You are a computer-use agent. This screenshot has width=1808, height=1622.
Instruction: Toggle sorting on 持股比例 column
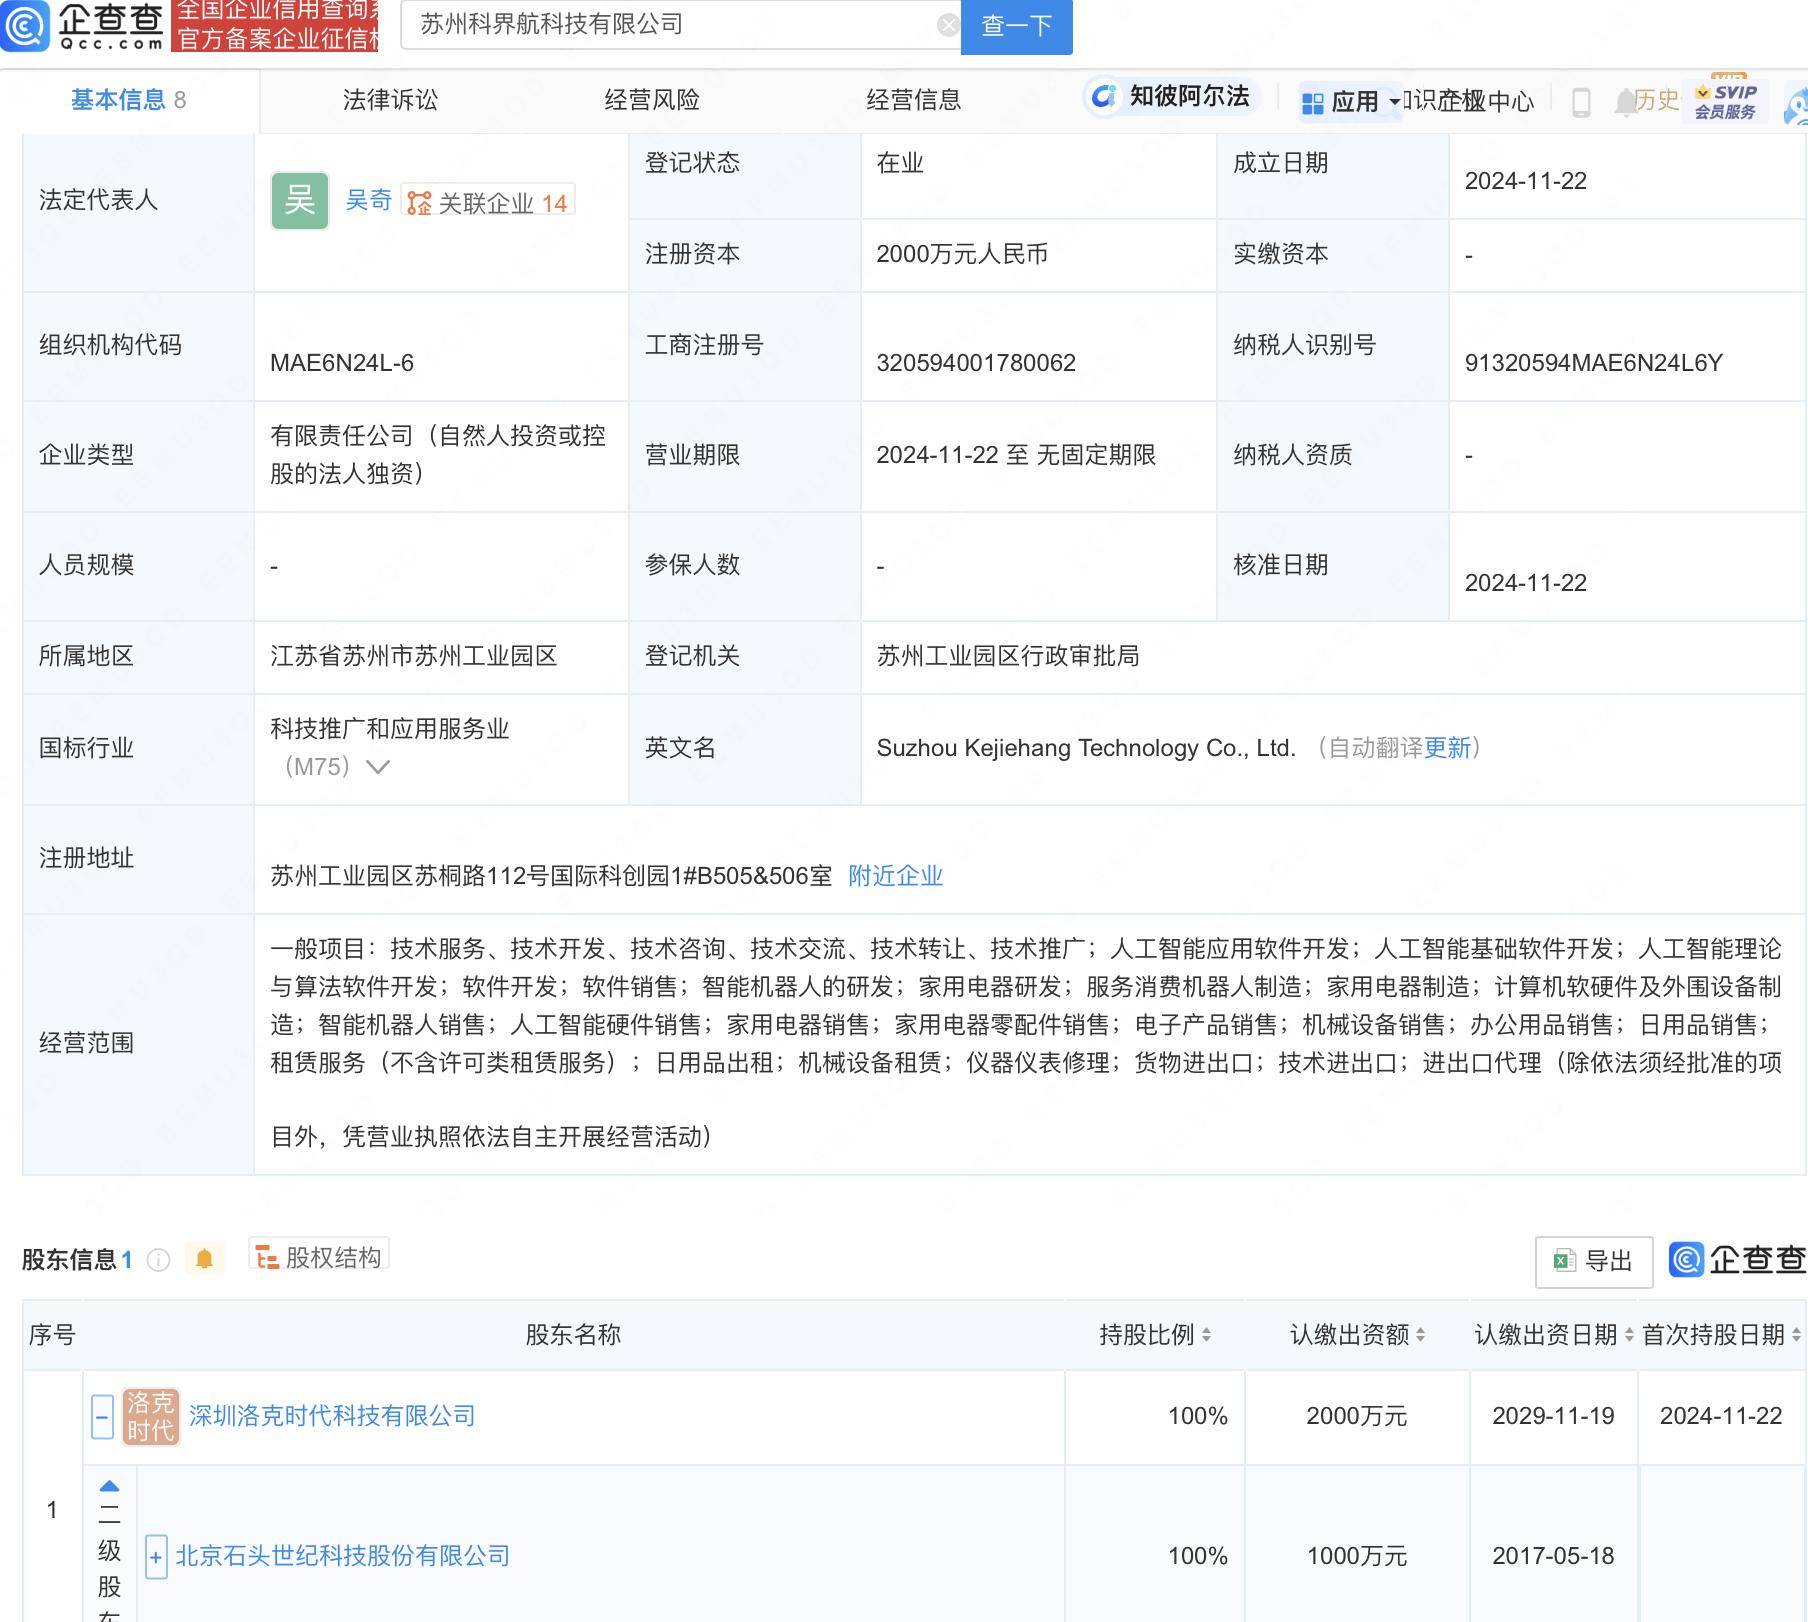(x=1208, y=1334)
